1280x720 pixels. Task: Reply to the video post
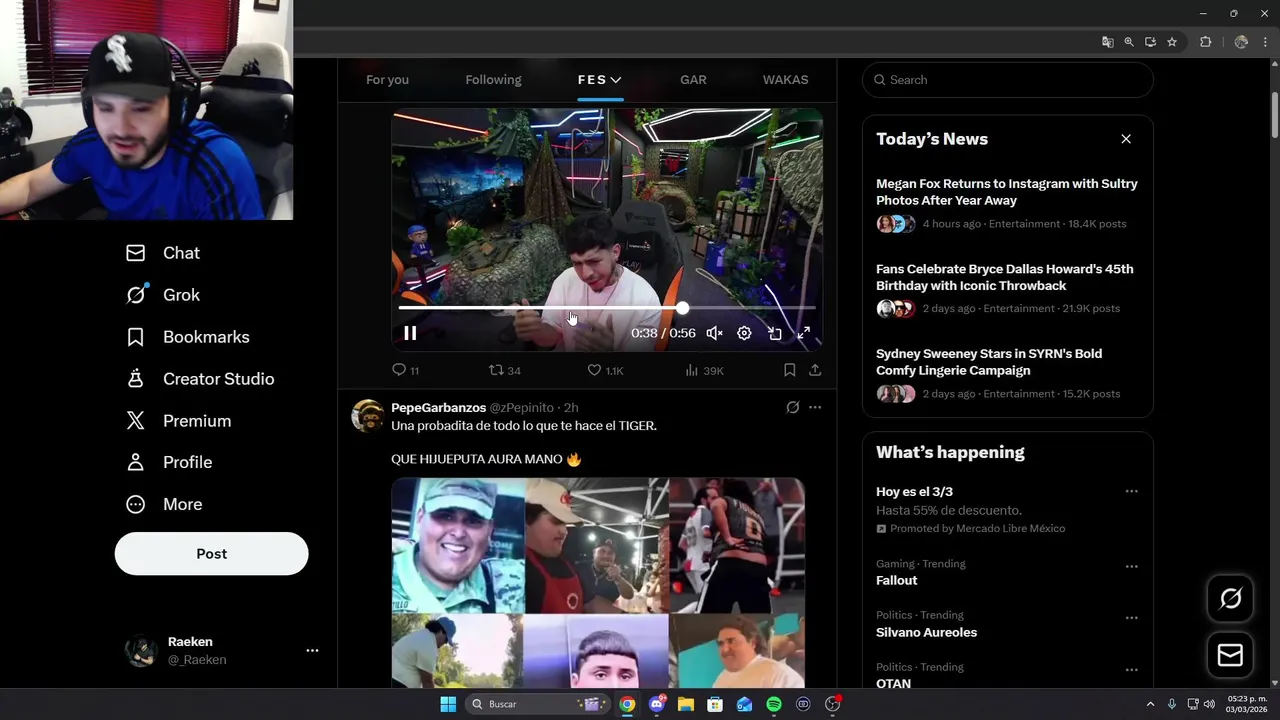tap(405, 370)
